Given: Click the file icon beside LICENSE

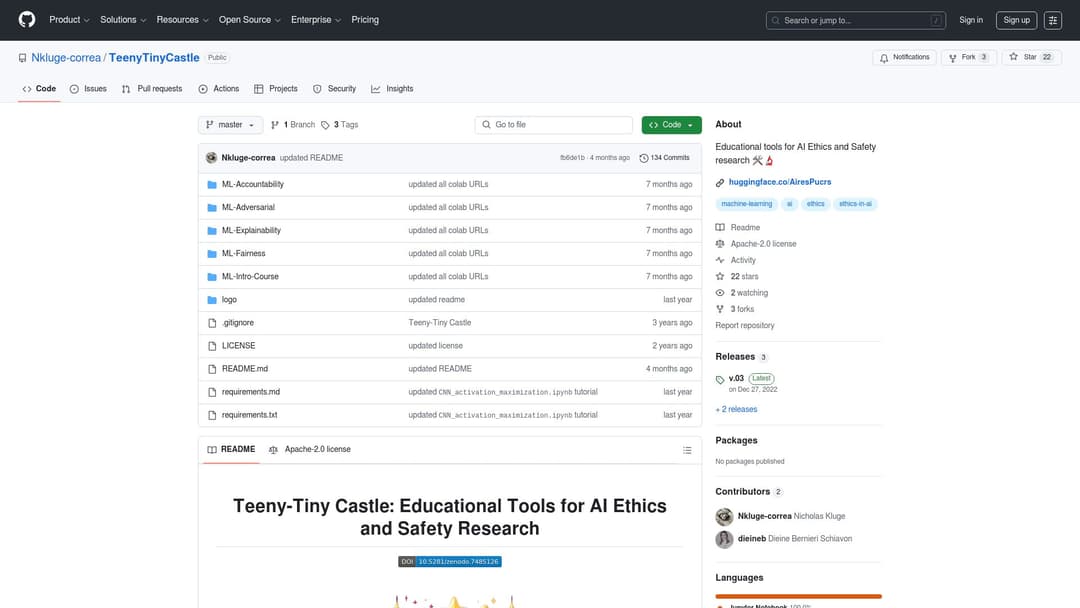Looking at the screenshot, I should (212, 346).
